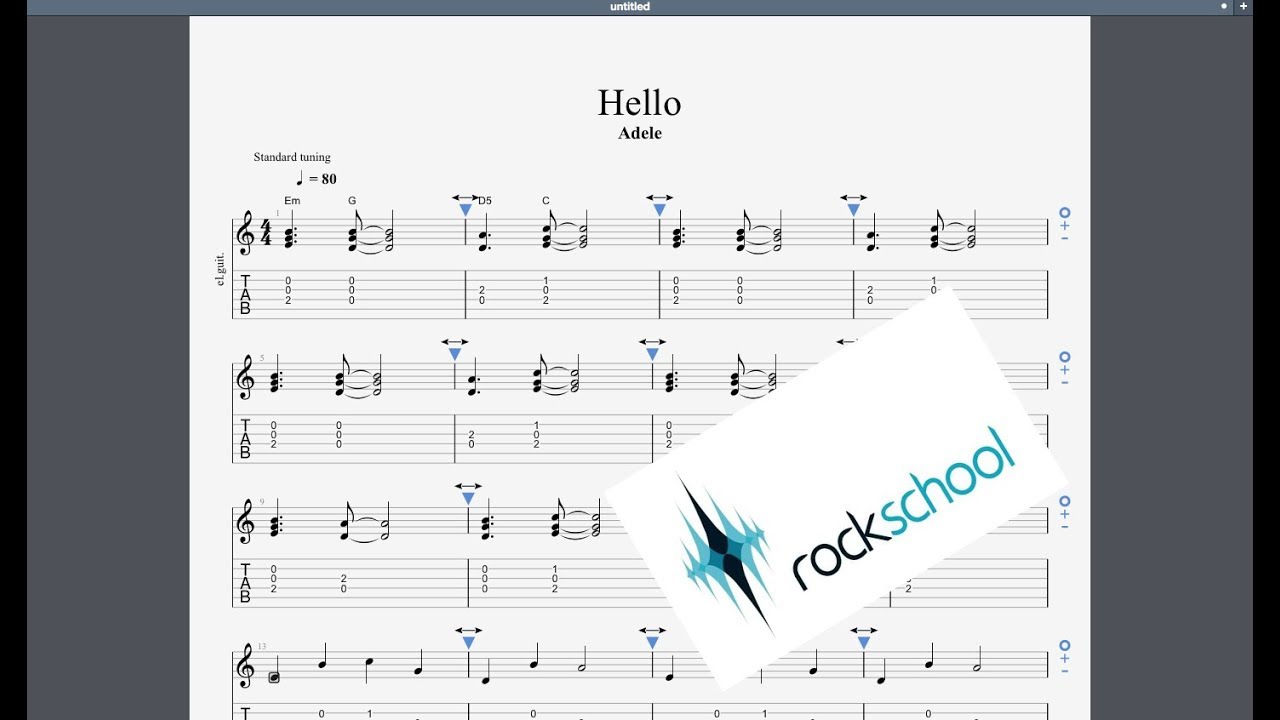This screenshot has width=1280, height=720.
Task: Select the "Em" chord name in bar 1
Action: [x=292, y=201]
